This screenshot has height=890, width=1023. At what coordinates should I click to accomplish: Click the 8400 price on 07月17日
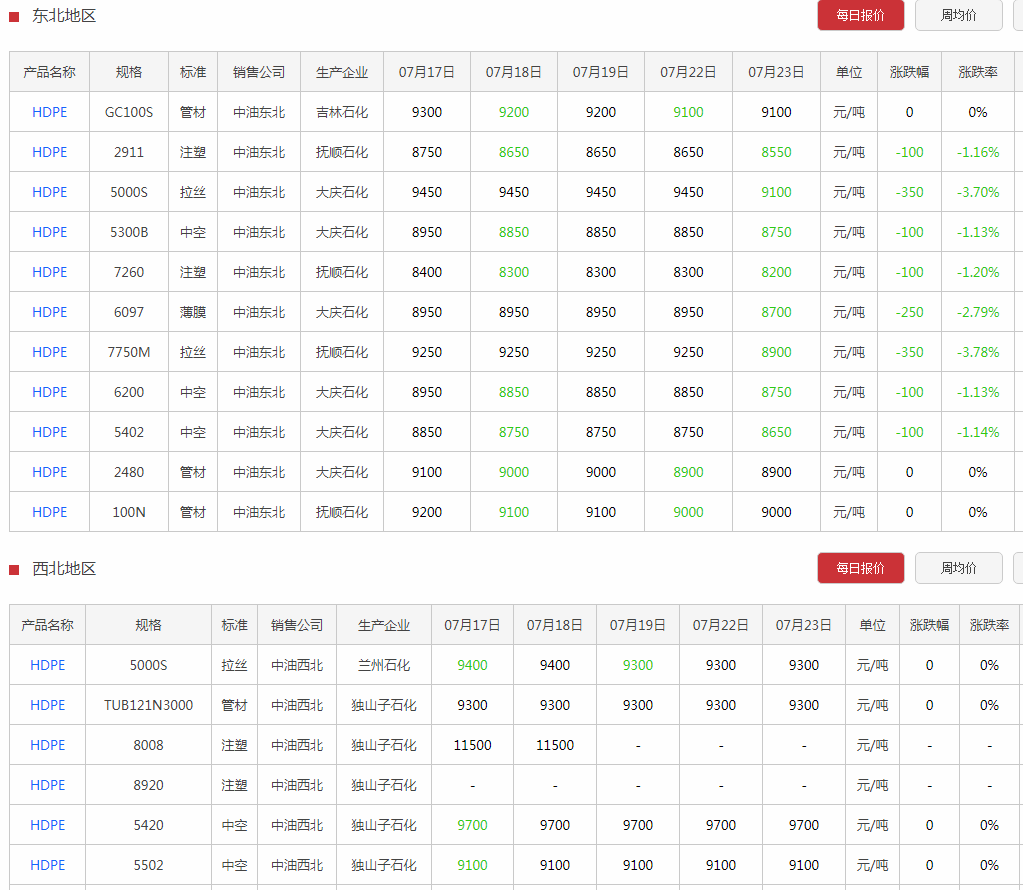tap(427, 272)
